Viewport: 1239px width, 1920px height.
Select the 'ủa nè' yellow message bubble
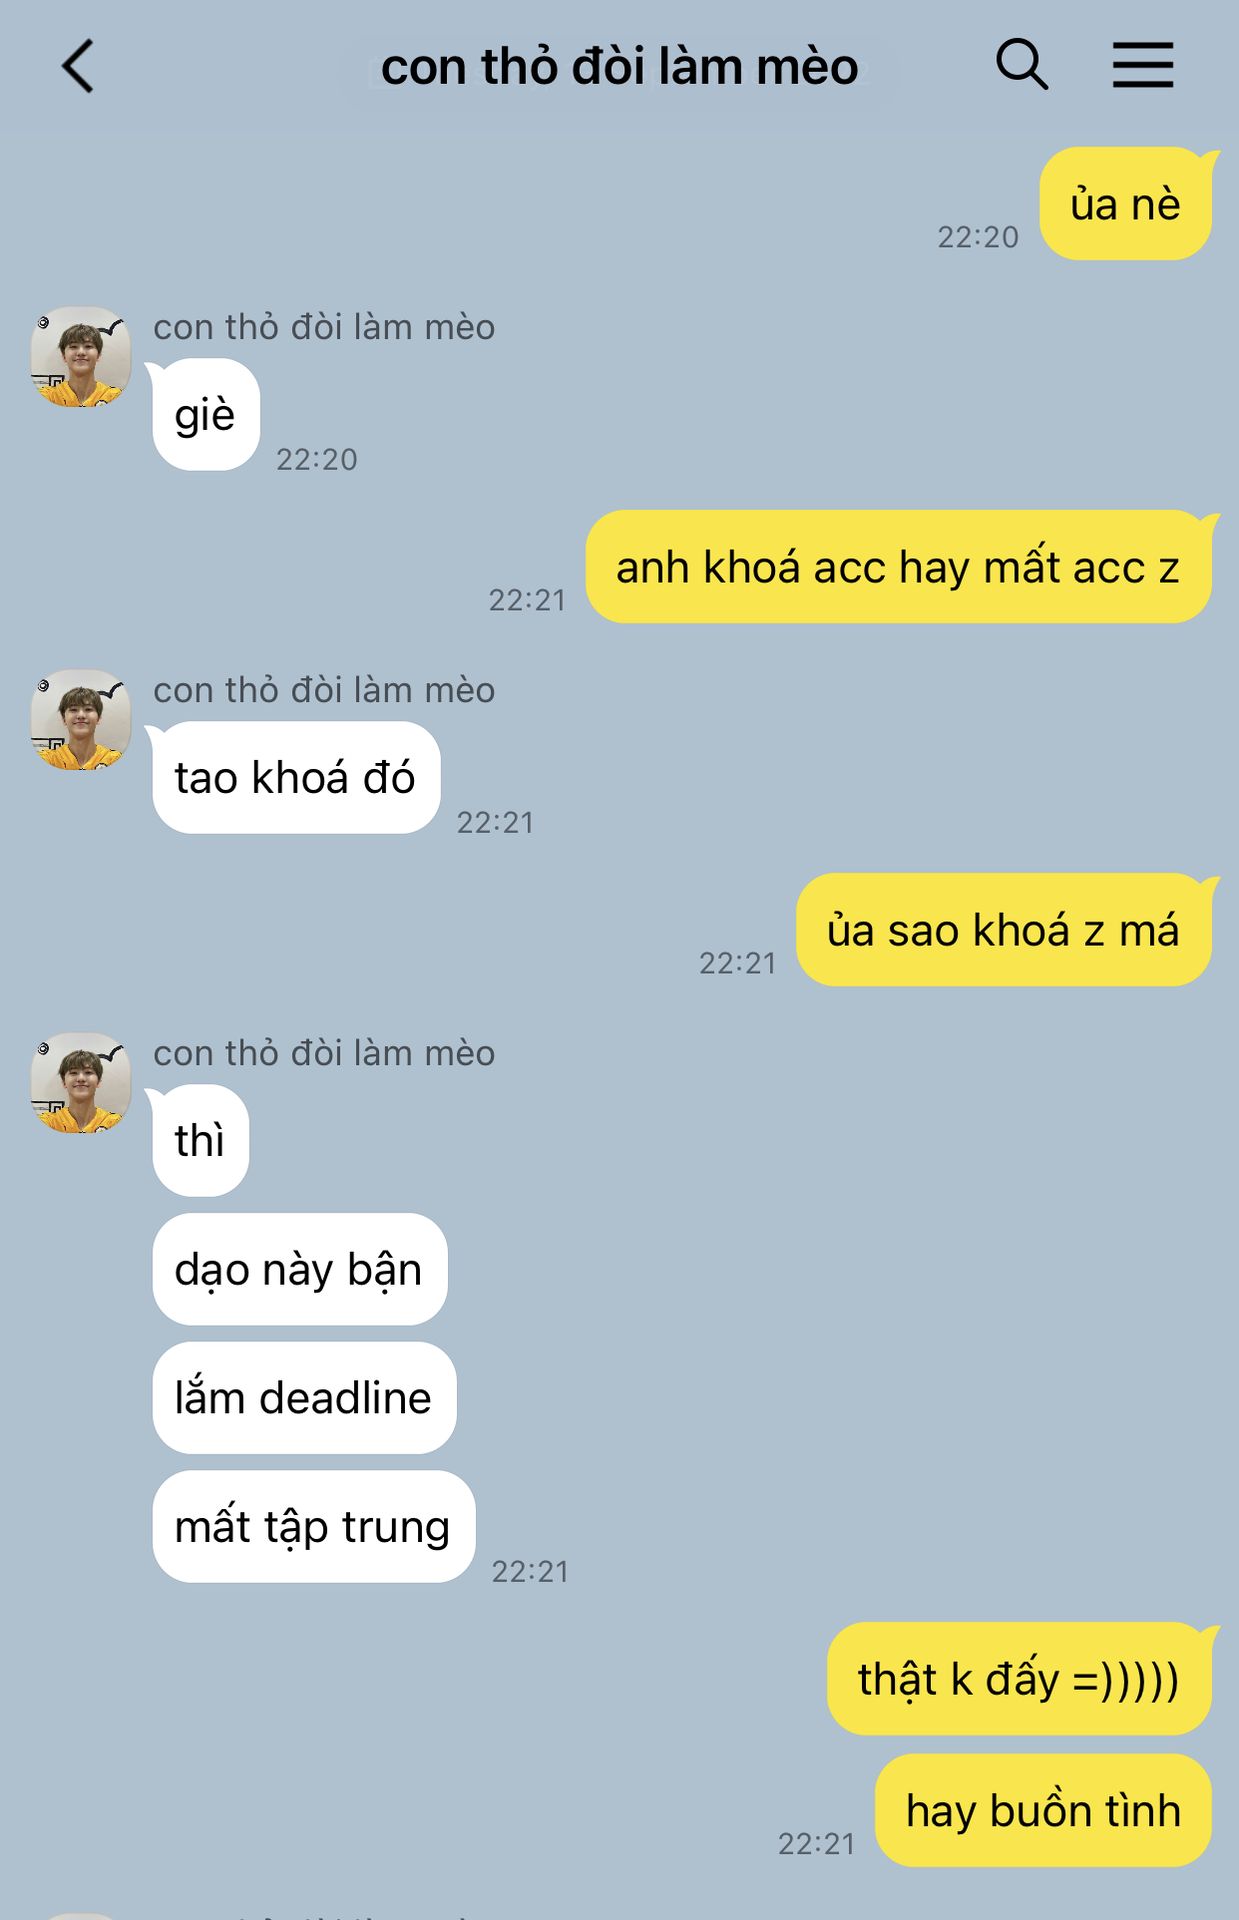(x=1126, y=204)
